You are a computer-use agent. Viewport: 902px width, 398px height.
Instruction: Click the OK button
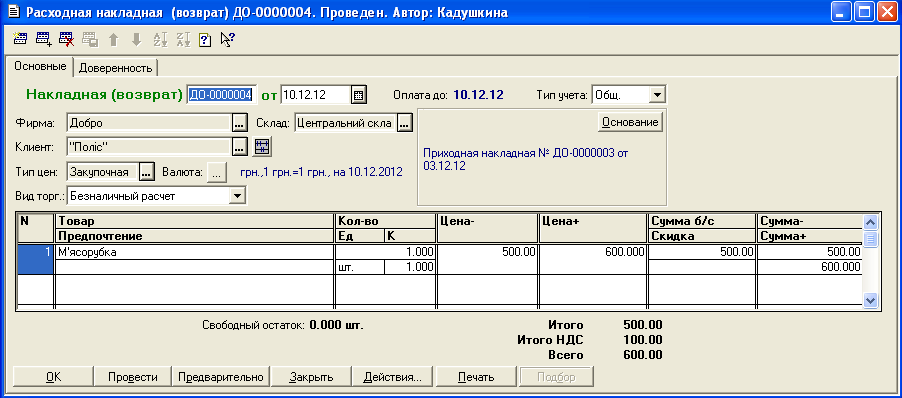pyautogui.click(x=53, y=377)
